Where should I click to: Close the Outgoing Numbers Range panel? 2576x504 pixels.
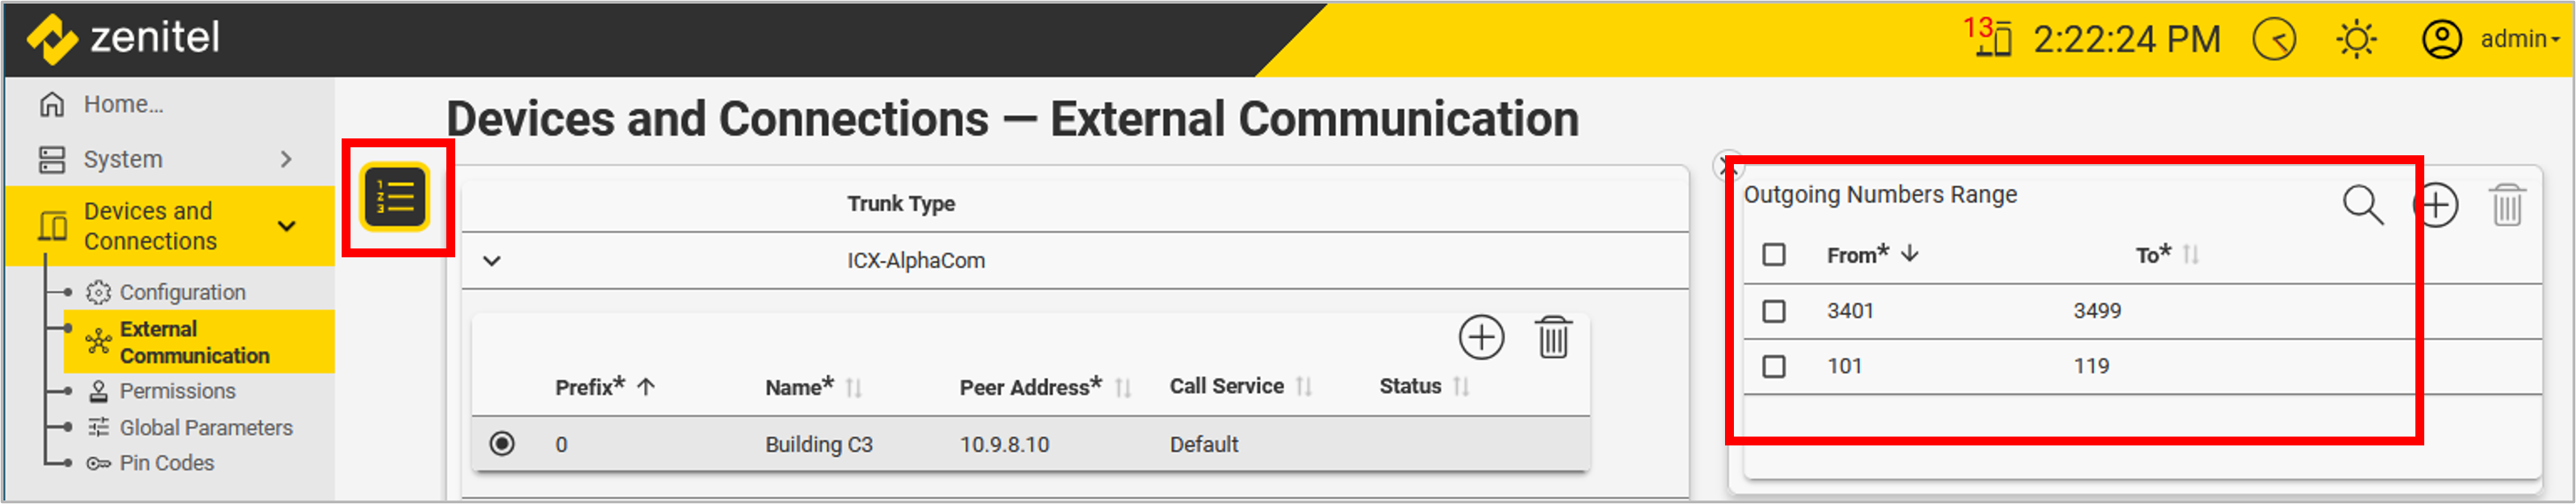tap(1726, 165)
